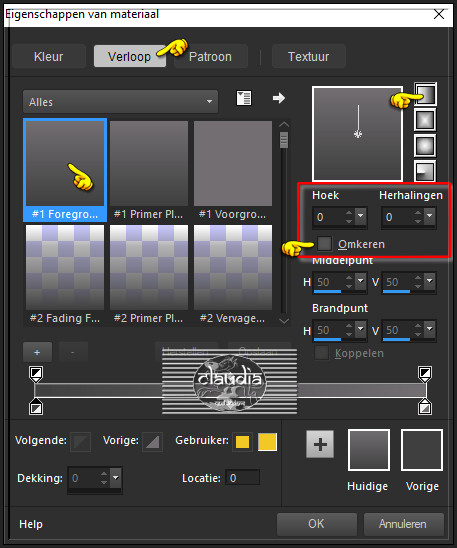Click the white arrow icon beside category list
This screenshot has height=548, width=457.
click(x=278, y=98)
